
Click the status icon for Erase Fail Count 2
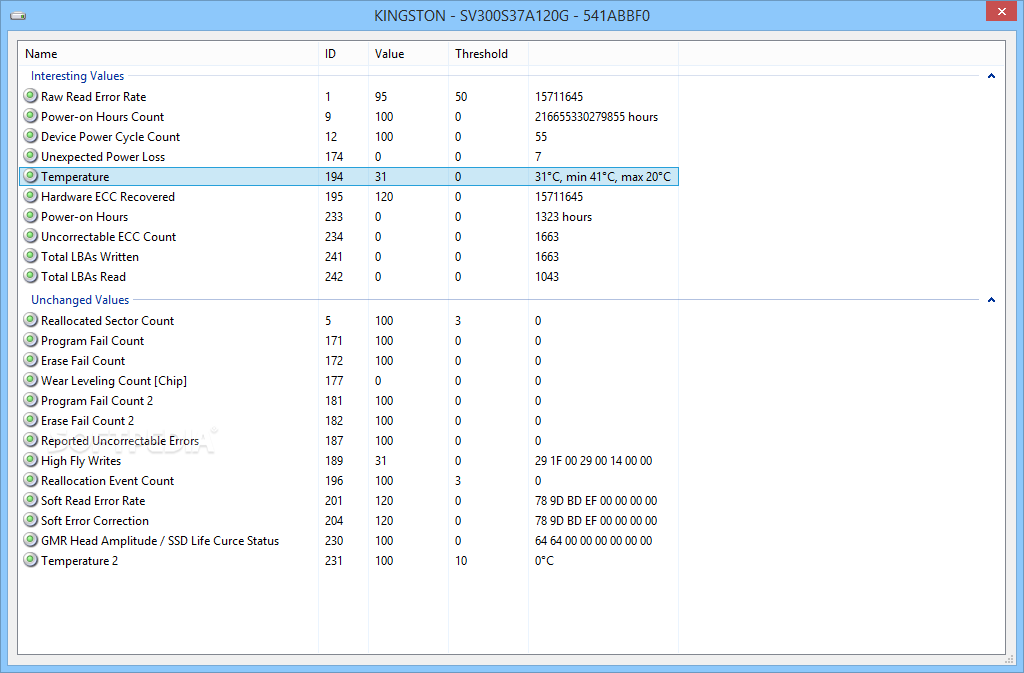[31, 420]
